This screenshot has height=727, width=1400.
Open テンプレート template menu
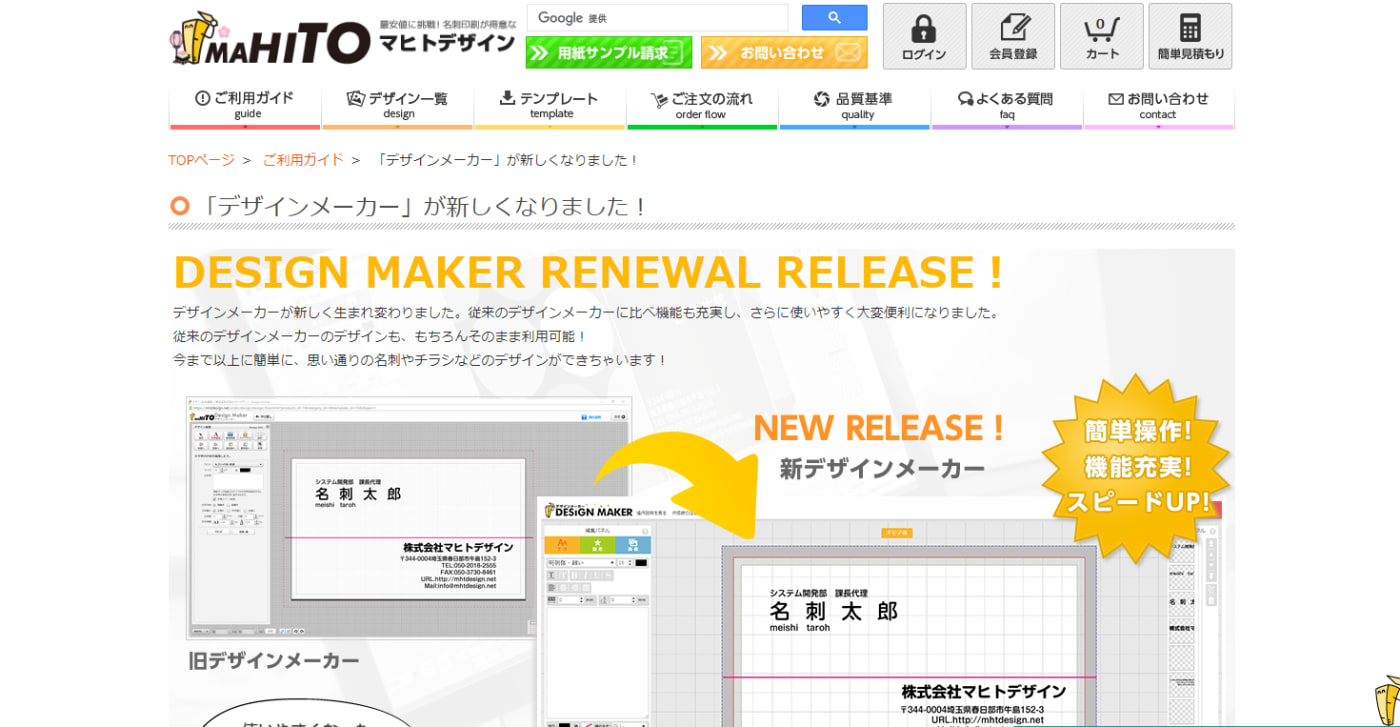(549, 105)
